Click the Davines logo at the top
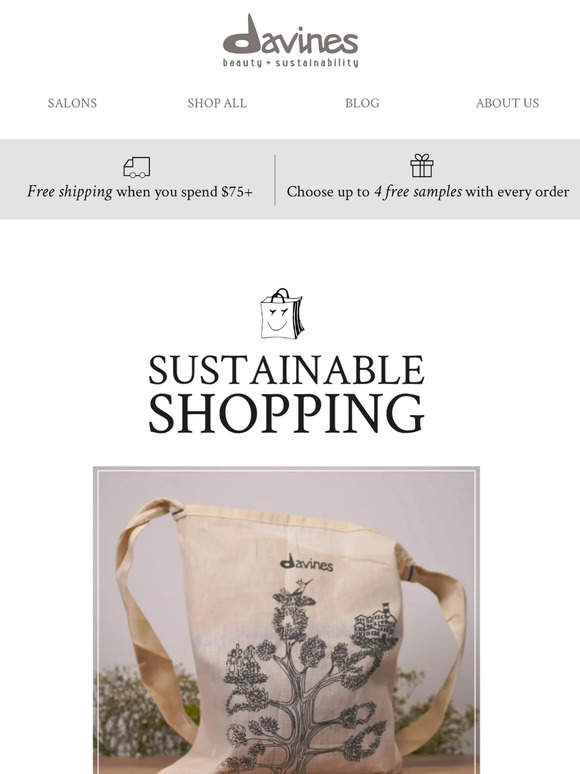 tap(290, 40)
